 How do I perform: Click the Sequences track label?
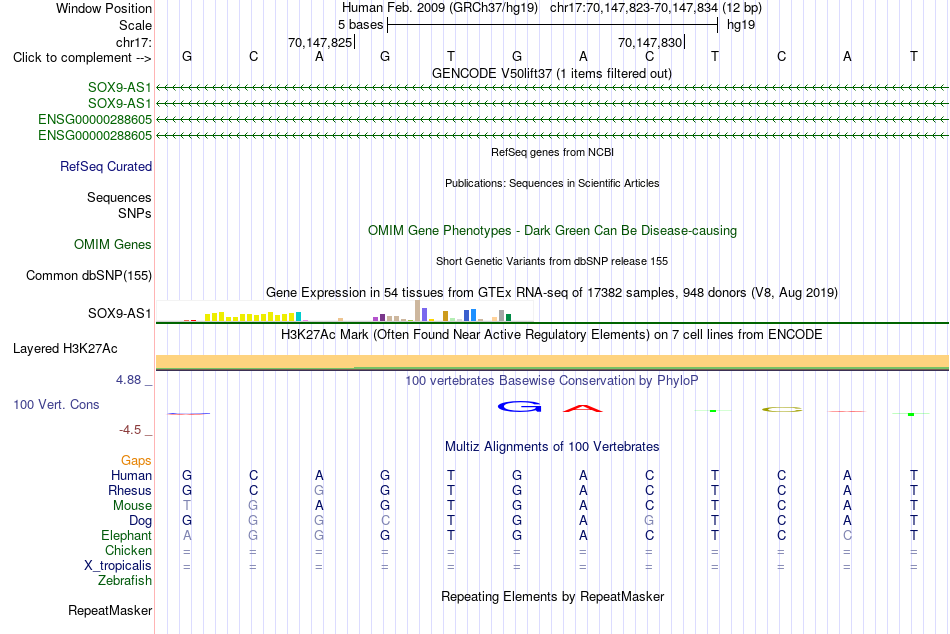[x=119, y=197]
